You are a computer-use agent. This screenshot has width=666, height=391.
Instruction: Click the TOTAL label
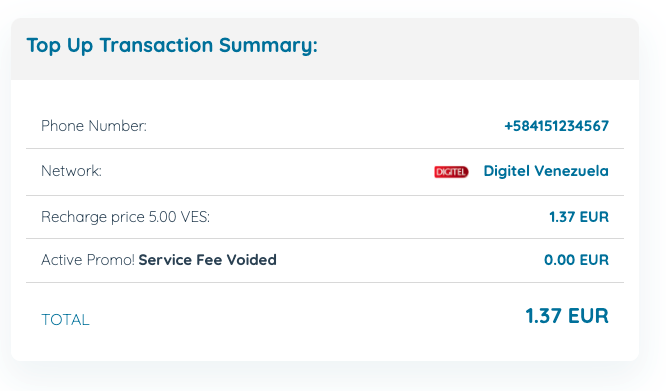click(65, 320)
